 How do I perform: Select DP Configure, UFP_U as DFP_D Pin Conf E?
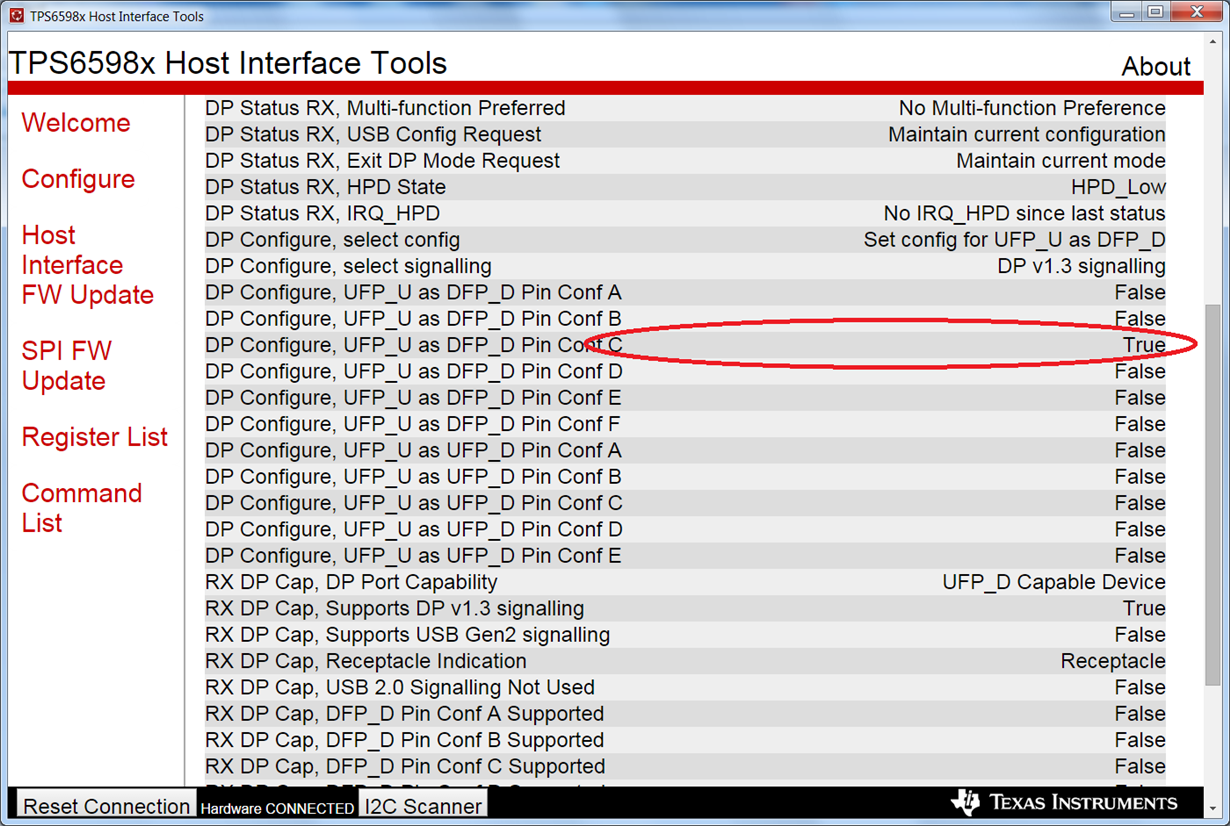[685, 398]
